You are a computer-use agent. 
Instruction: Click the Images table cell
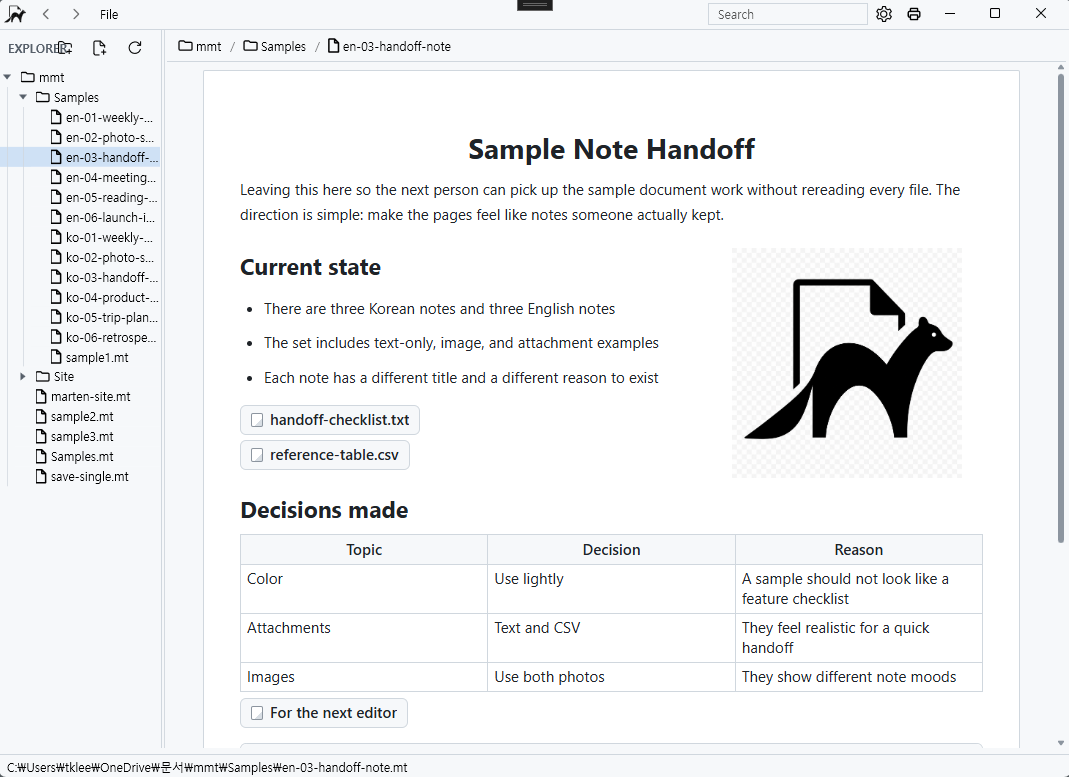pos(364,677)
